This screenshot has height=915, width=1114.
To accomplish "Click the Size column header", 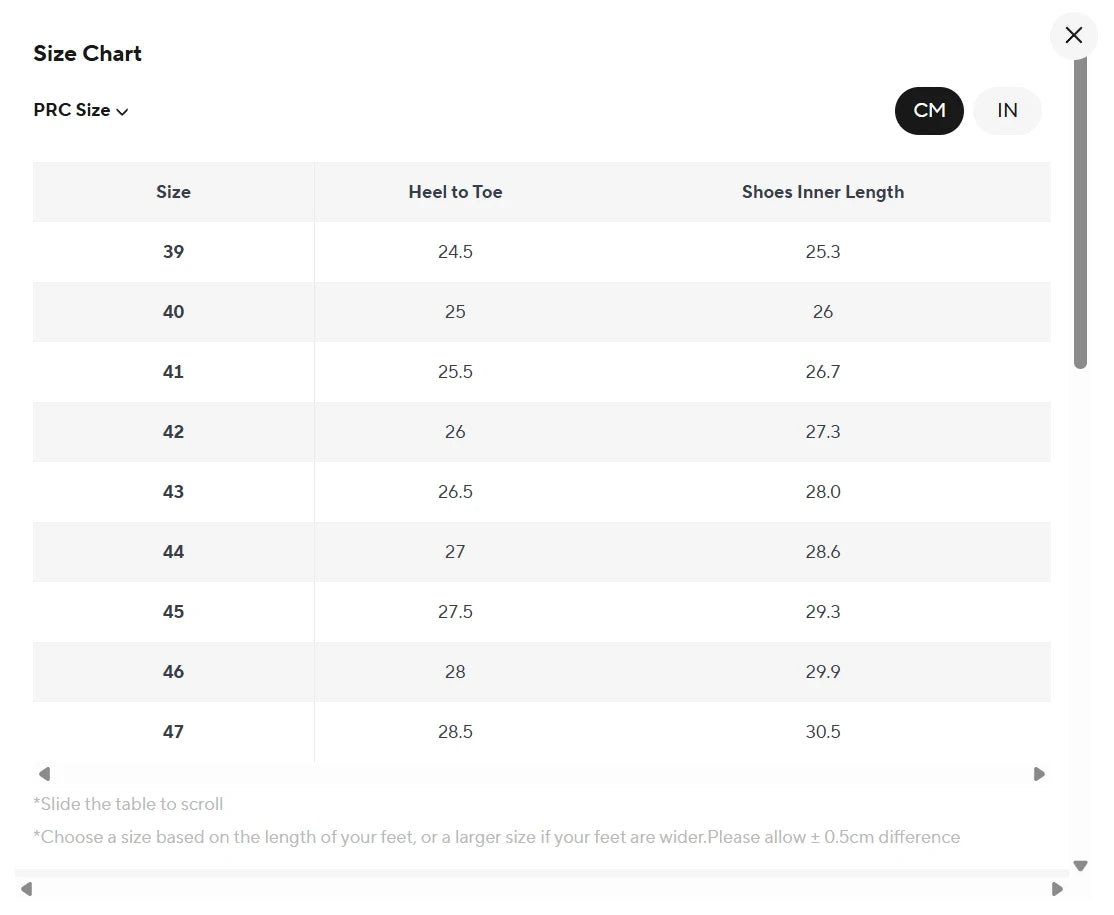I will coord(173,192).
